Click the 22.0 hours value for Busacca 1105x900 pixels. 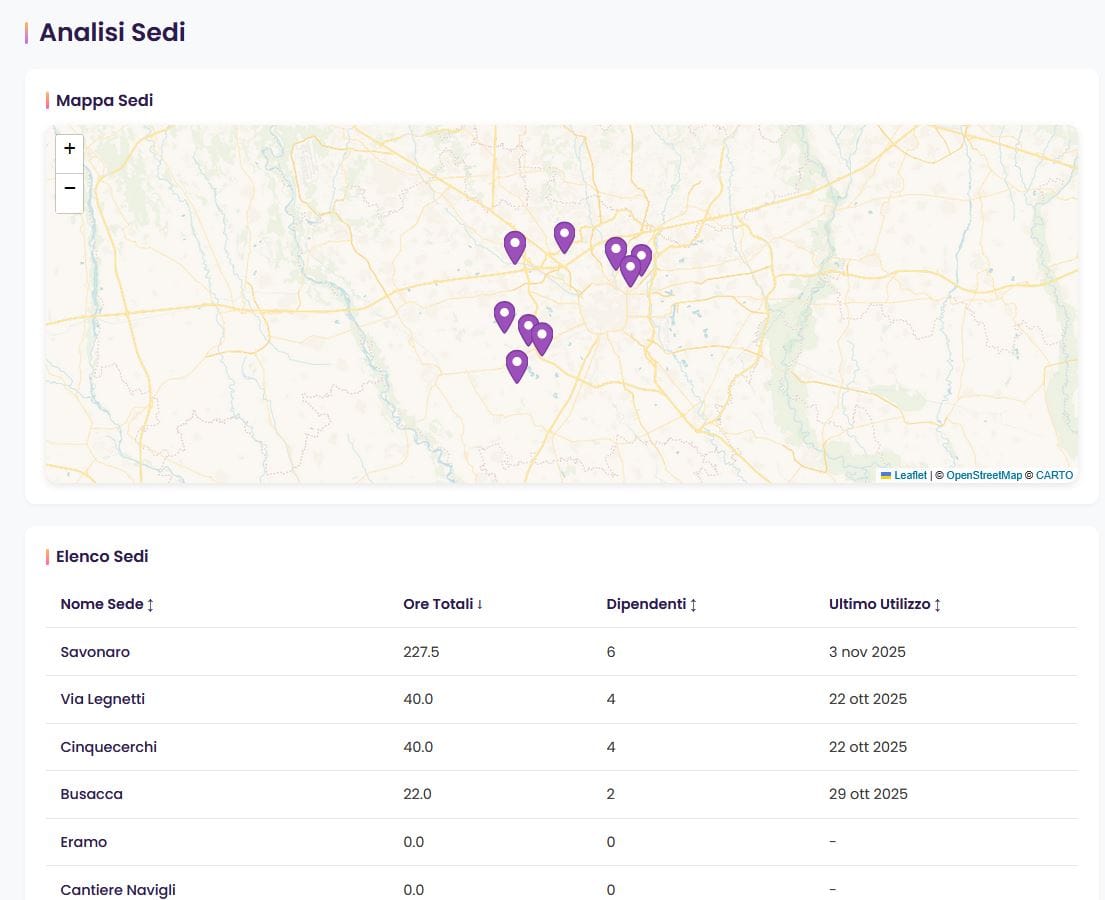pos(417,794)
